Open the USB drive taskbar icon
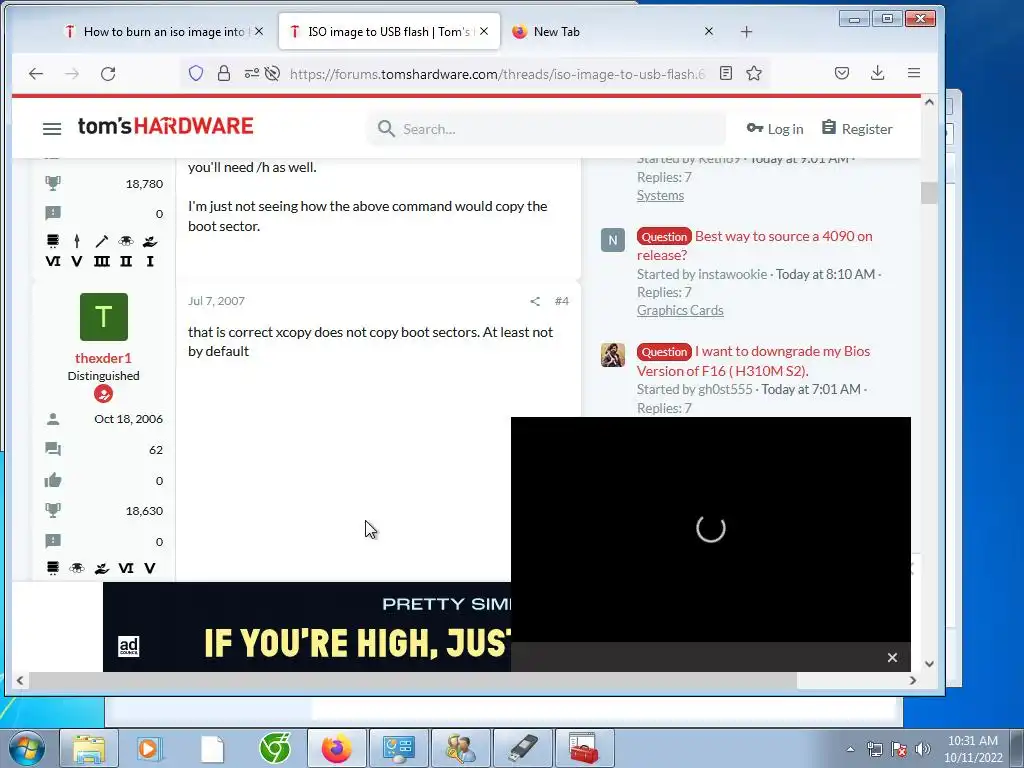The image size is (1024, 768). pyautogui.click(x=522, y=748)
